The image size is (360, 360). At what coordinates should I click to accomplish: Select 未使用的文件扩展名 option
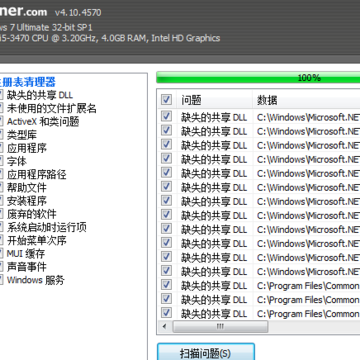tap(52, 108)
